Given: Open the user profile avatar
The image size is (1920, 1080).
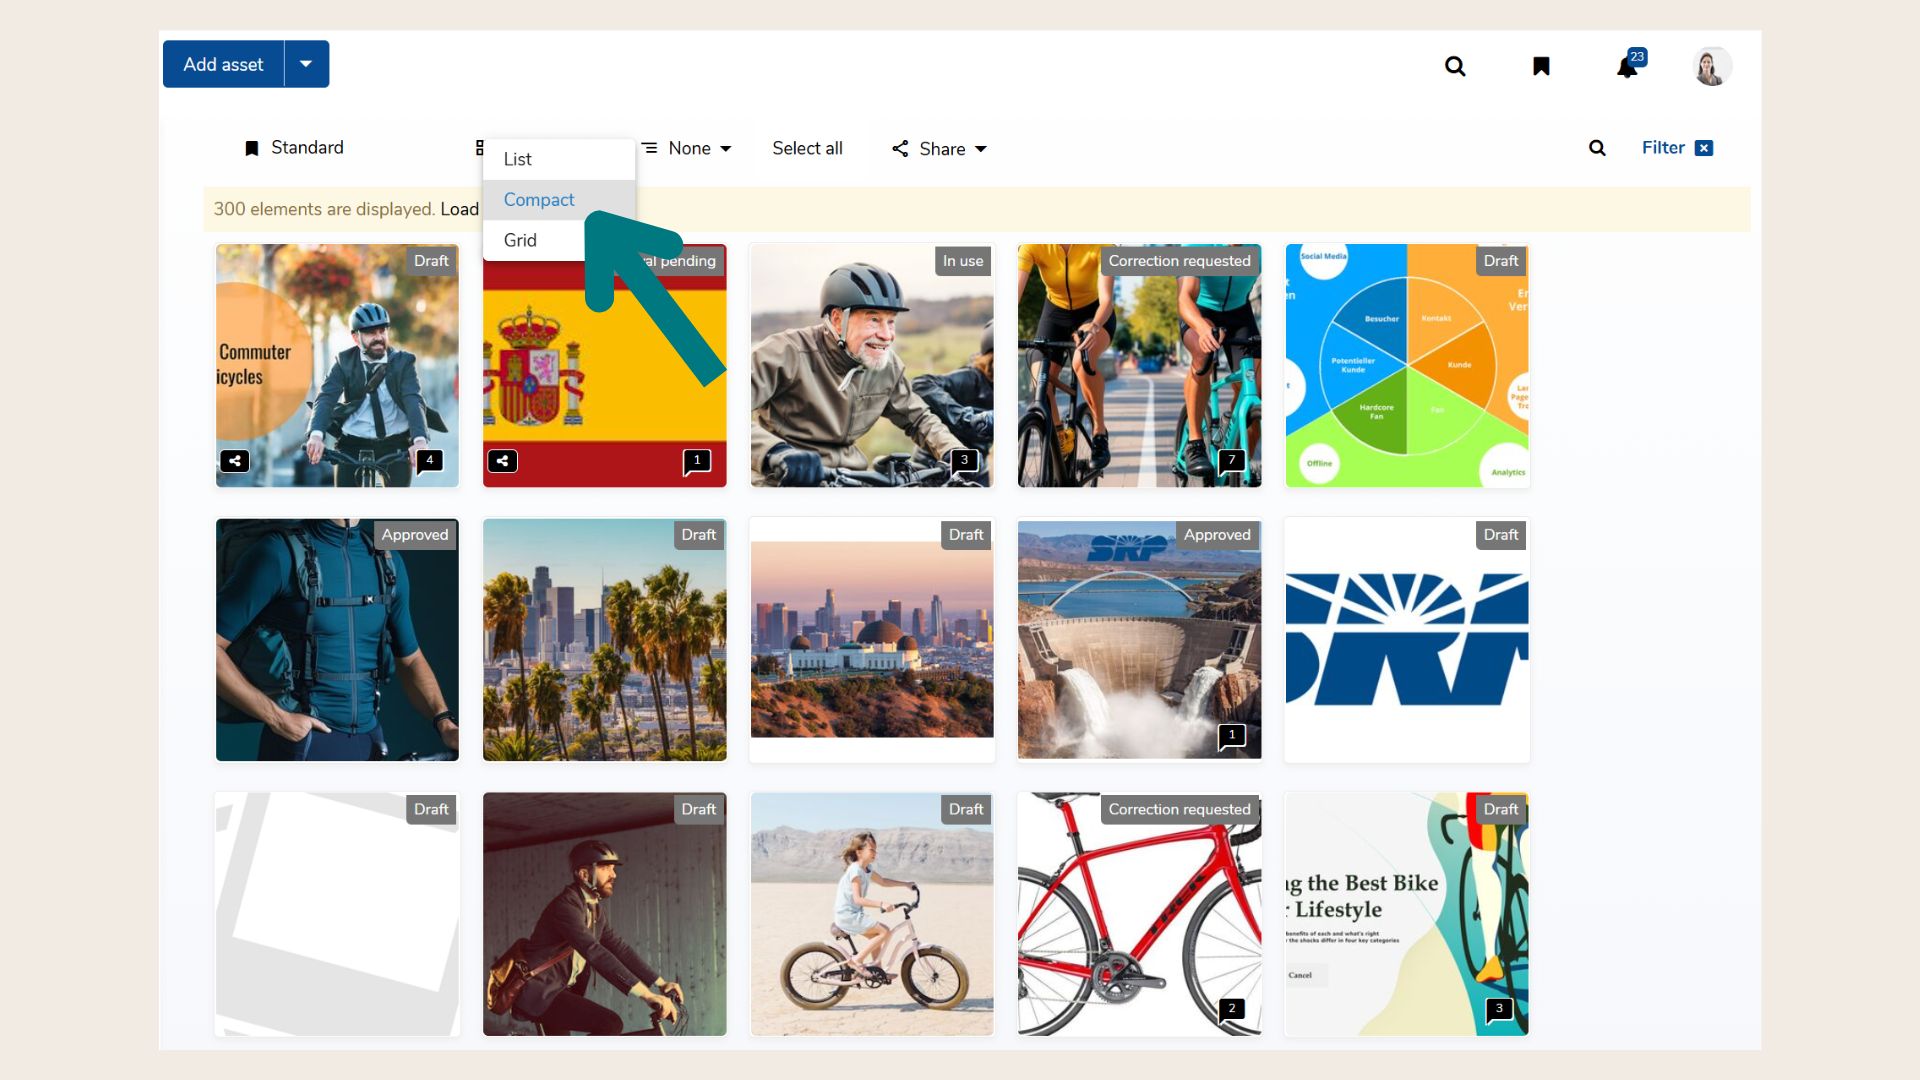Looking at the screenshot, I should [x=1711, y=67].
